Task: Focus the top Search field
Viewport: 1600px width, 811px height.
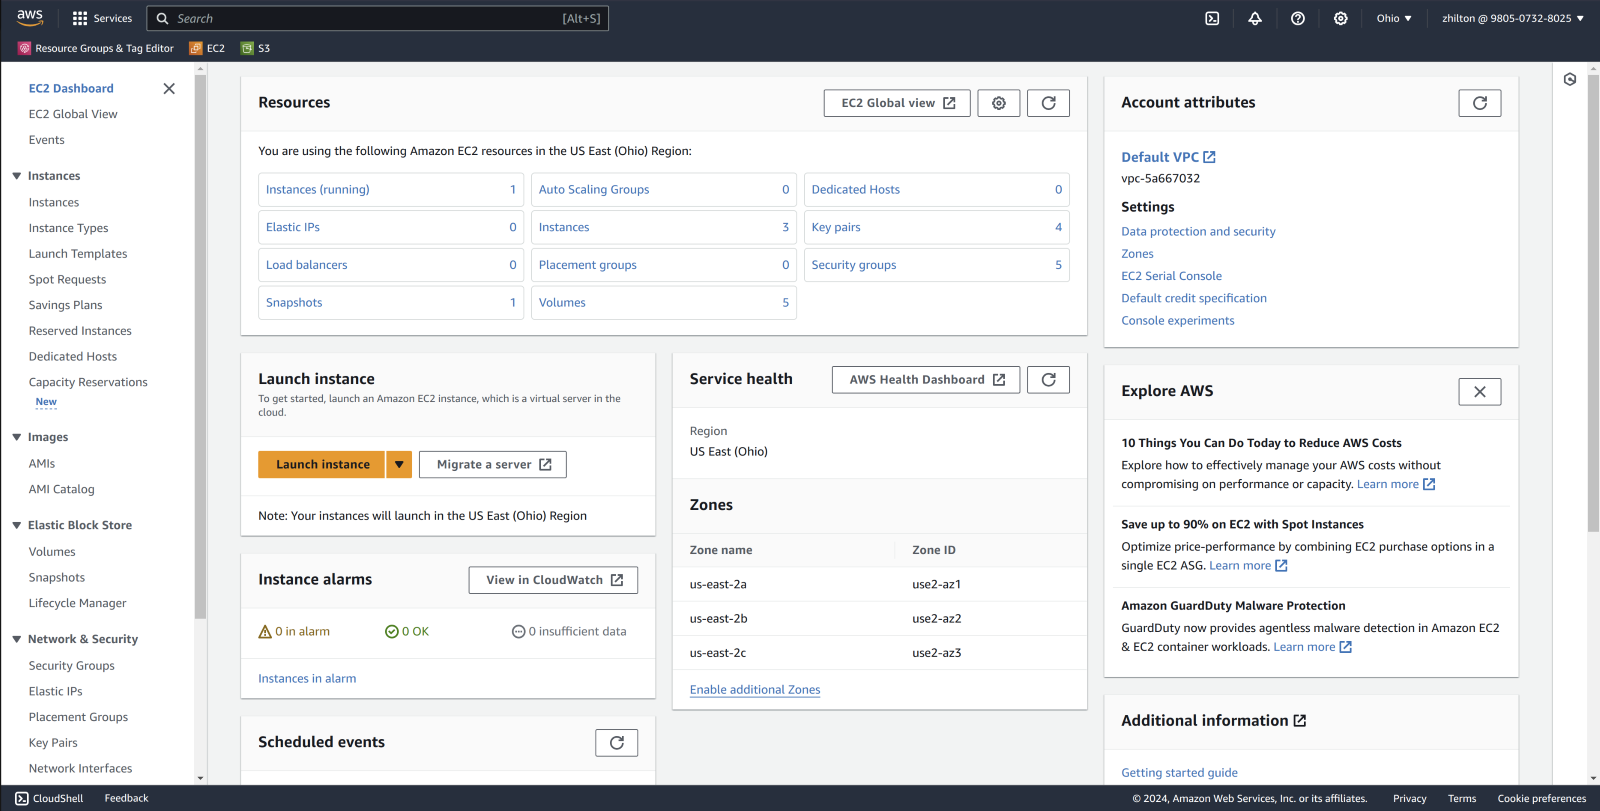Action: pyautogui.click(x=378, y=18)
